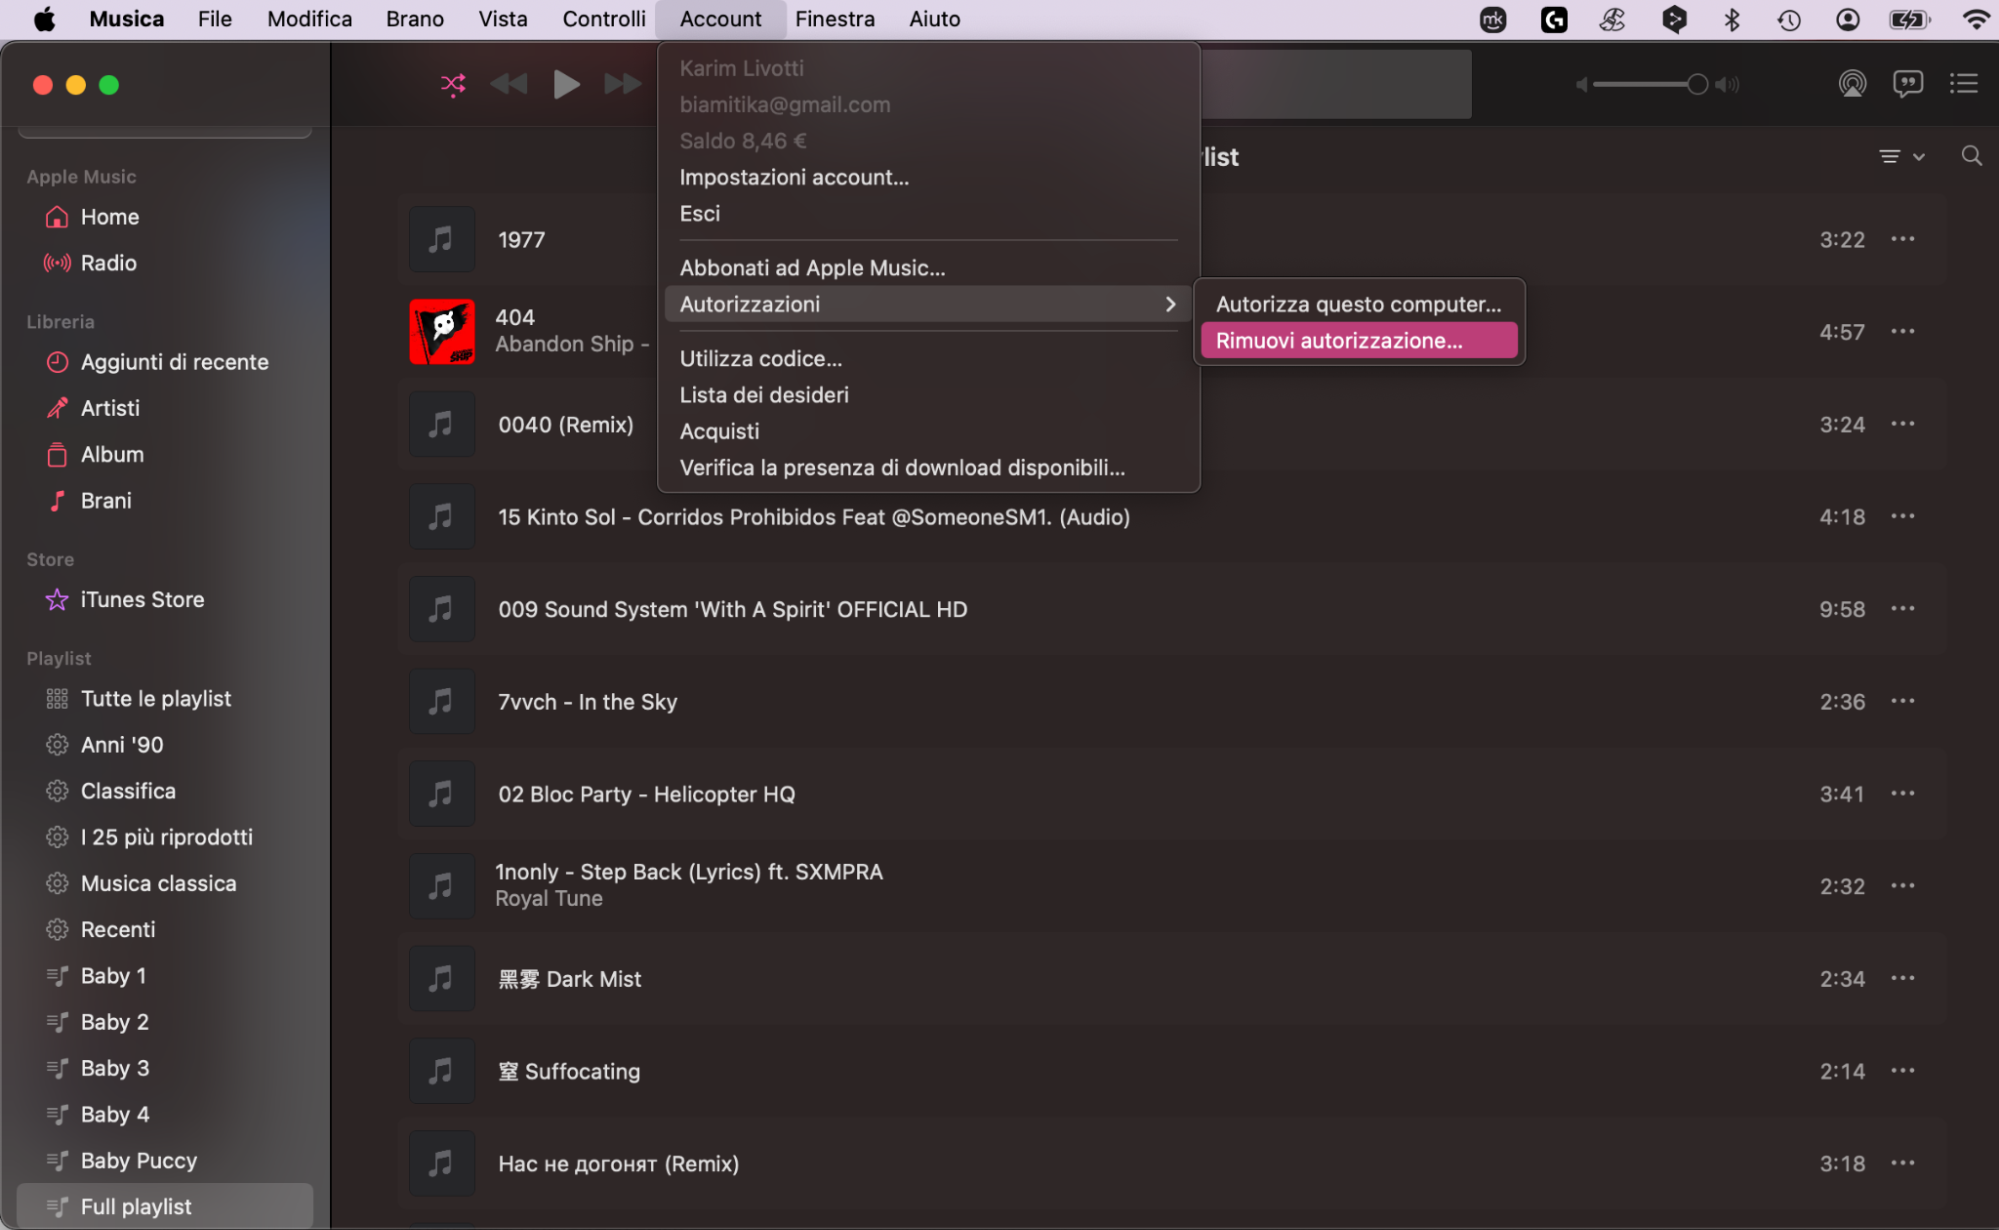Select Suffocating track title

569,1071
